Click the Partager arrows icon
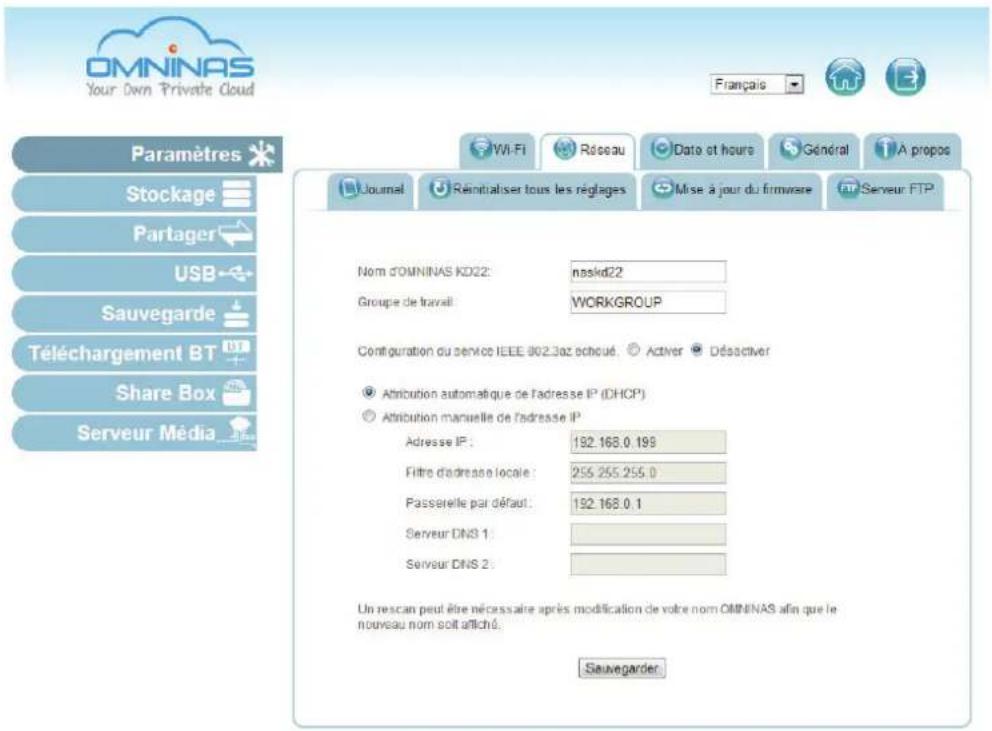Image resolution: width=992 pixels, height=731 pixels. (x=235, y=234)
